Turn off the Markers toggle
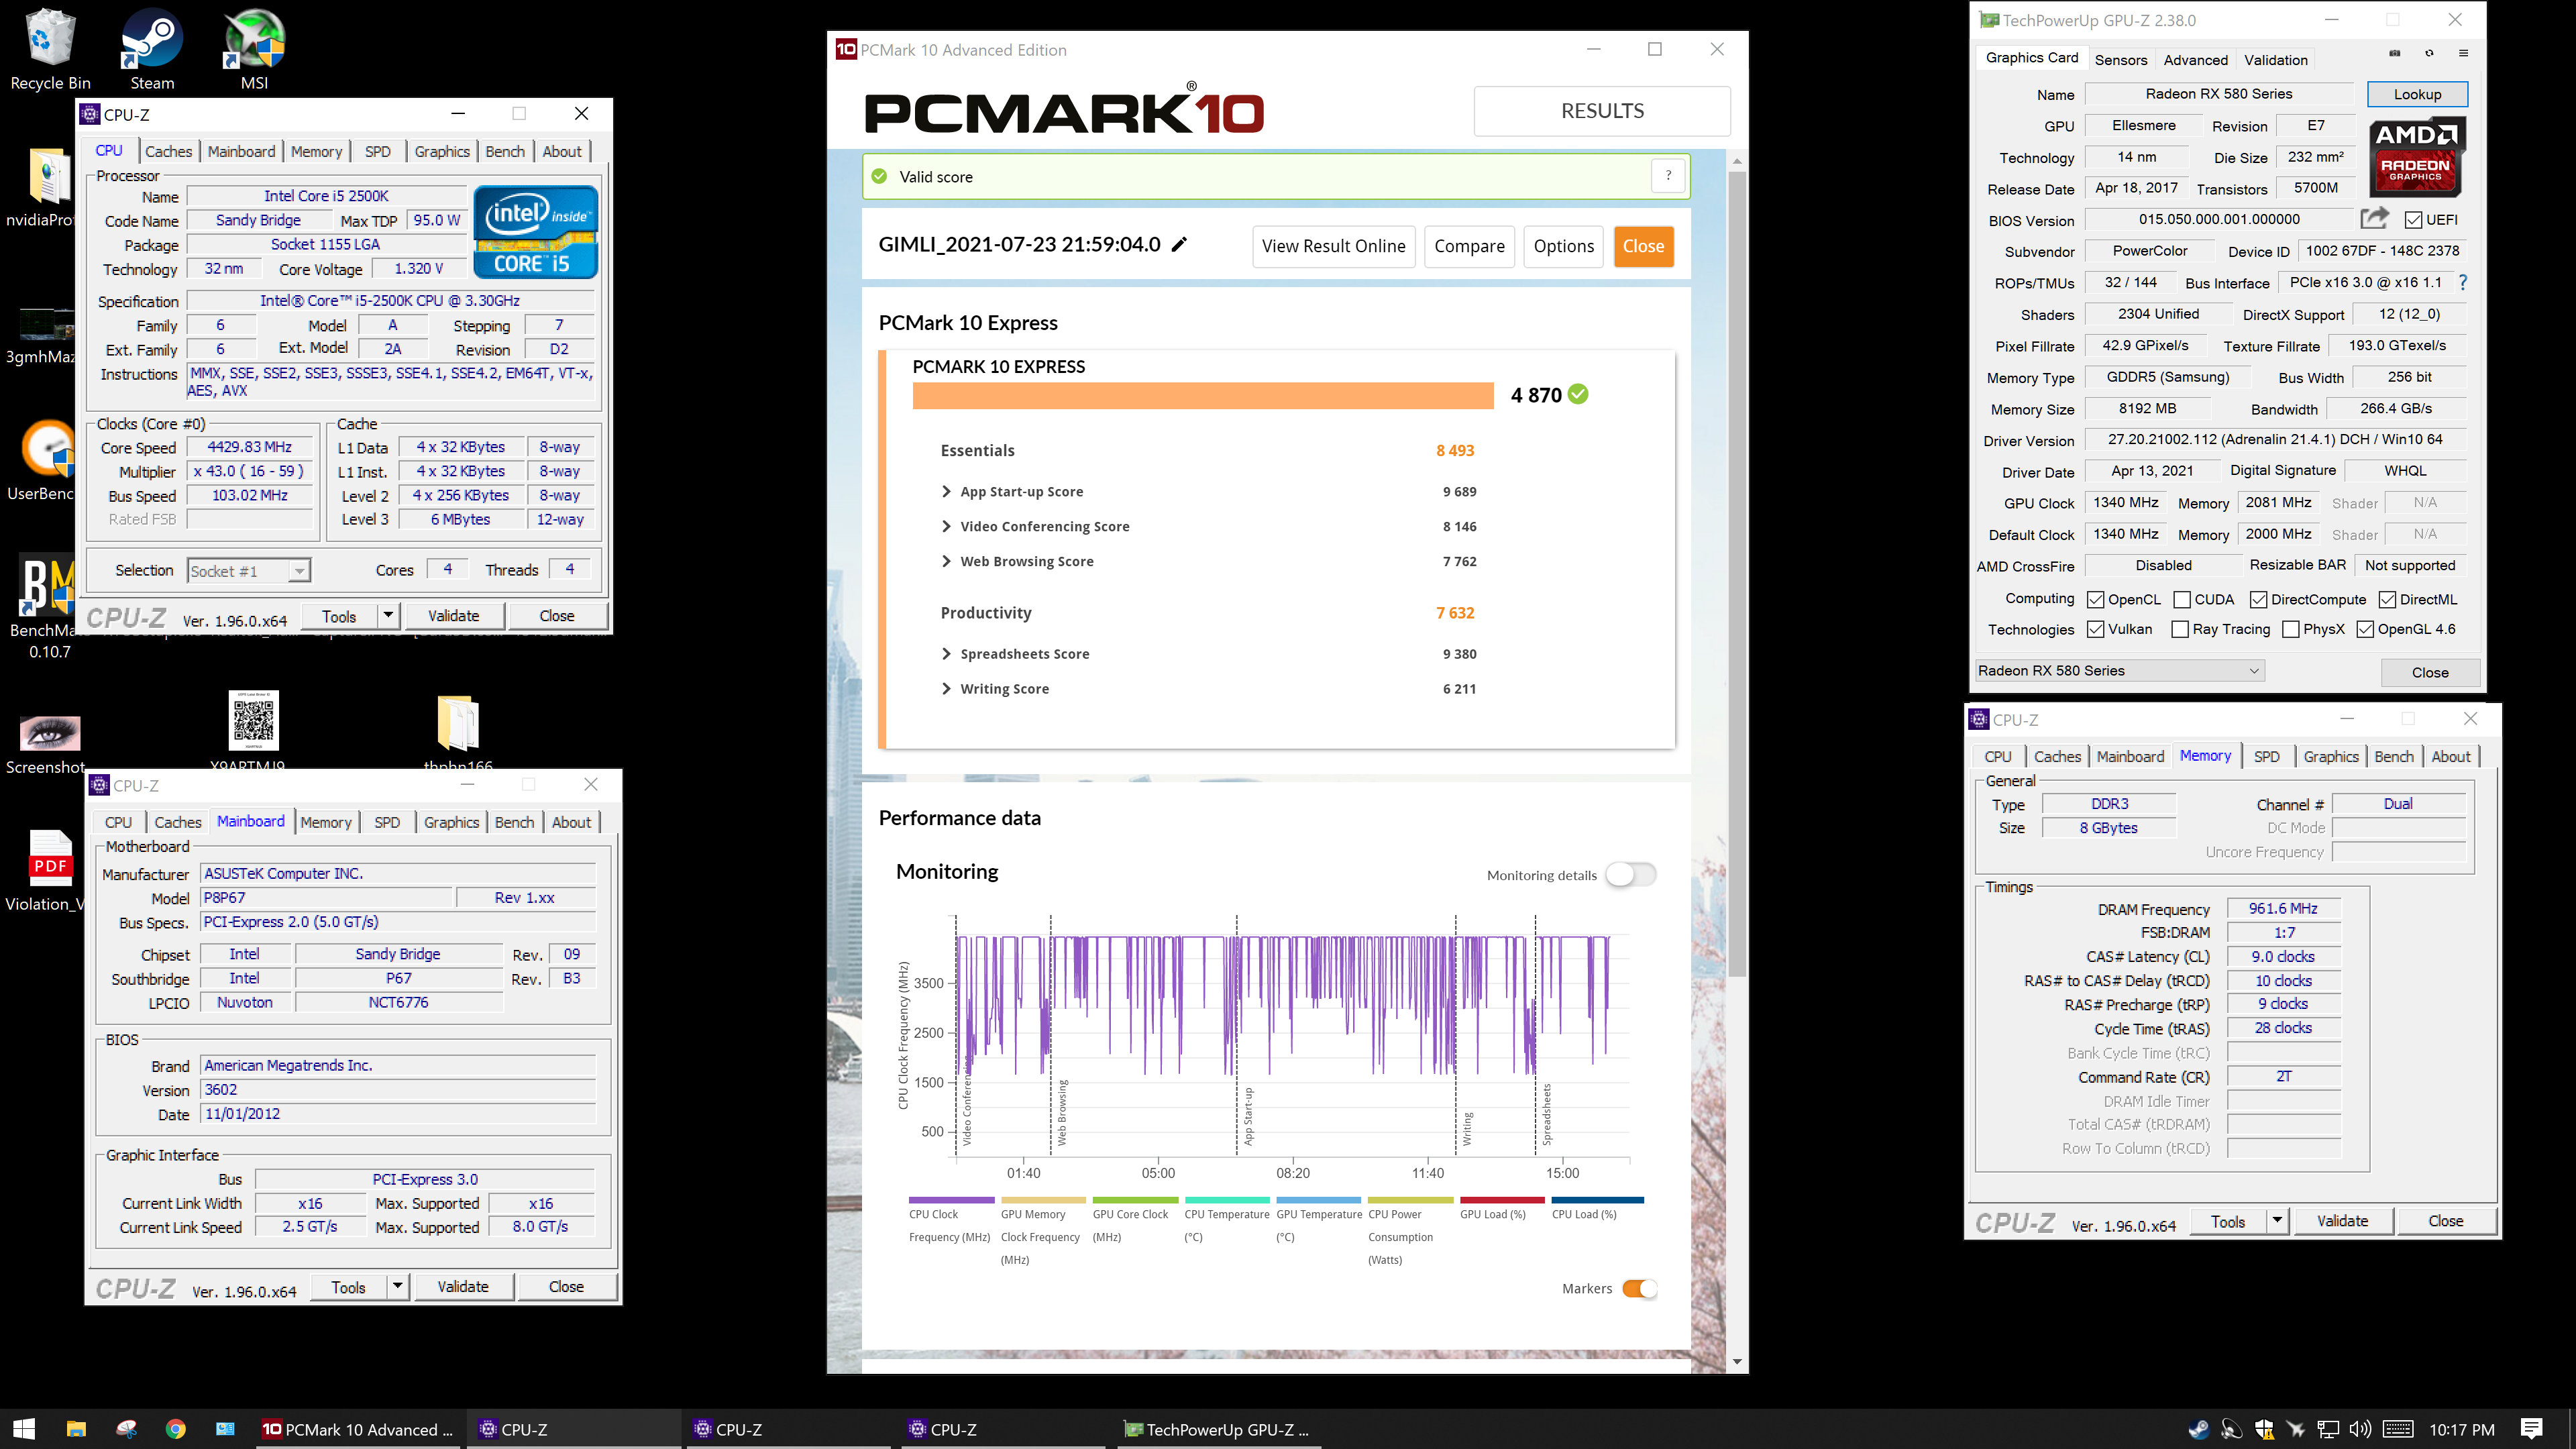Screen dimensions: 2576x1449 tap(1639, 1288)
